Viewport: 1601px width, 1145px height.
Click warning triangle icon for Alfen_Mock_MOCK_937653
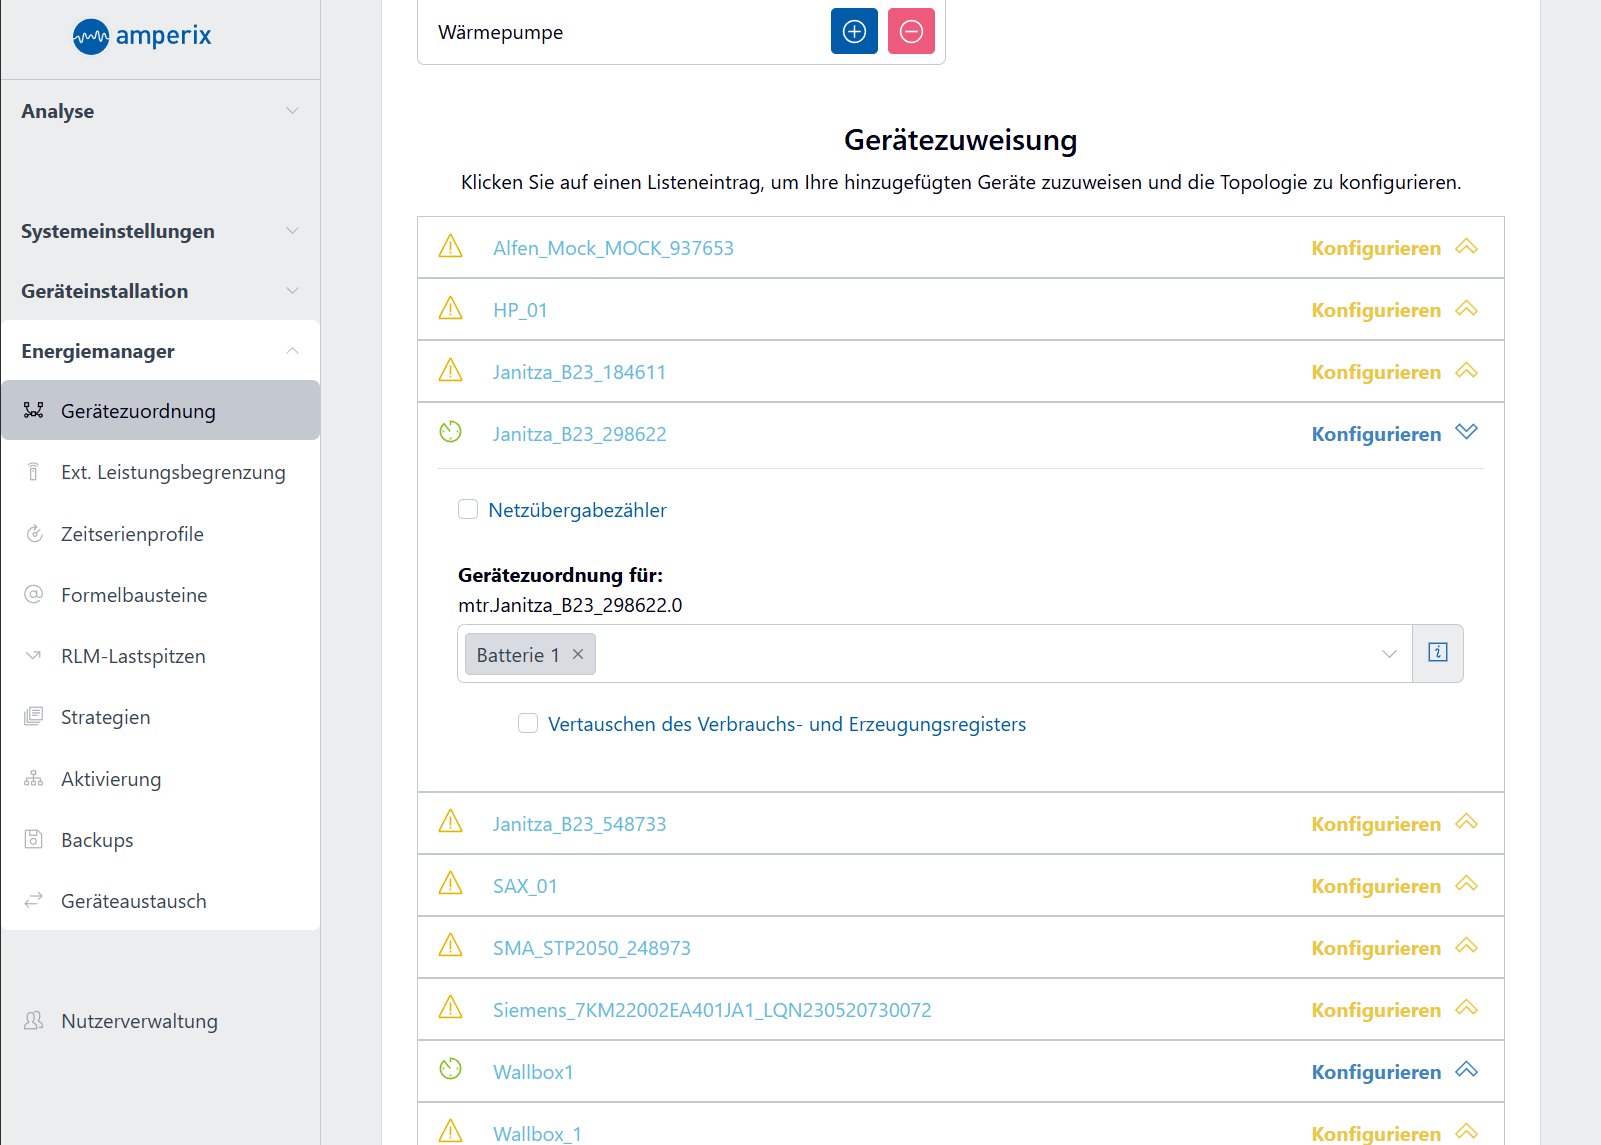tap(451, 247)
